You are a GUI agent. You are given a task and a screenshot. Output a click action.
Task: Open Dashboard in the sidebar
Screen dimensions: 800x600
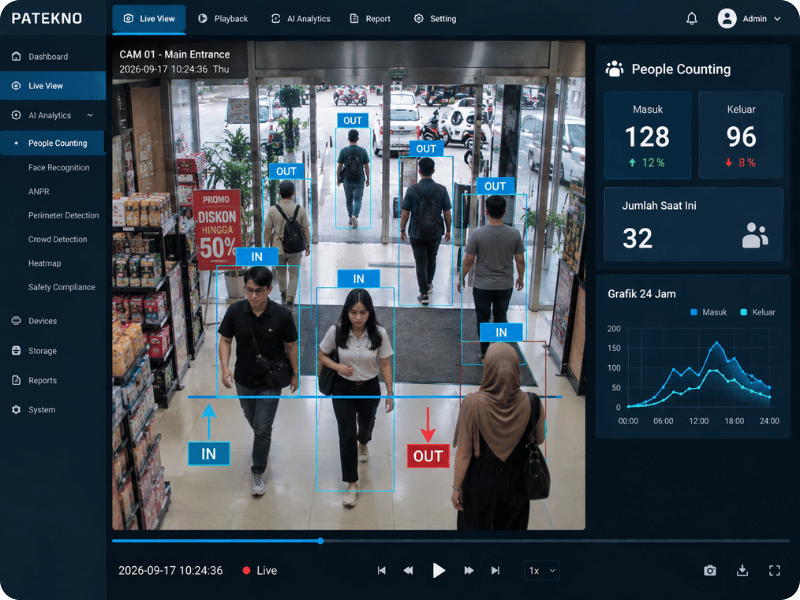[x=53, y=57]
